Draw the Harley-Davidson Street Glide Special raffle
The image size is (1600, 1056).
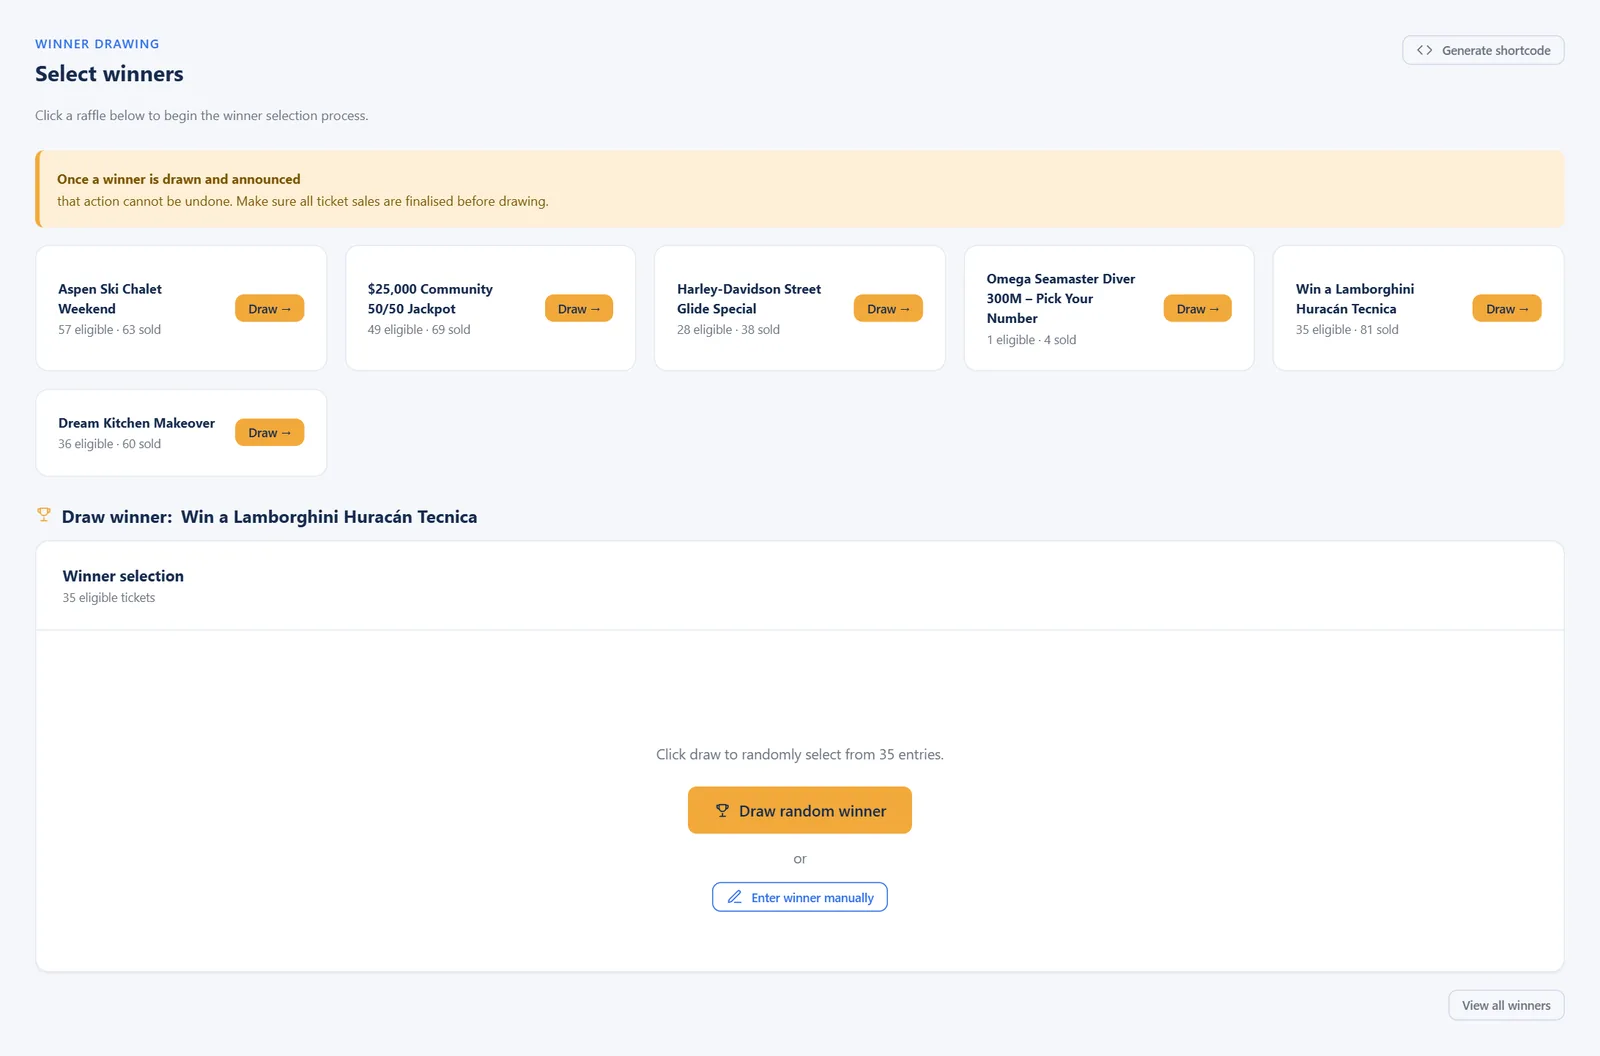pos(888,309)
